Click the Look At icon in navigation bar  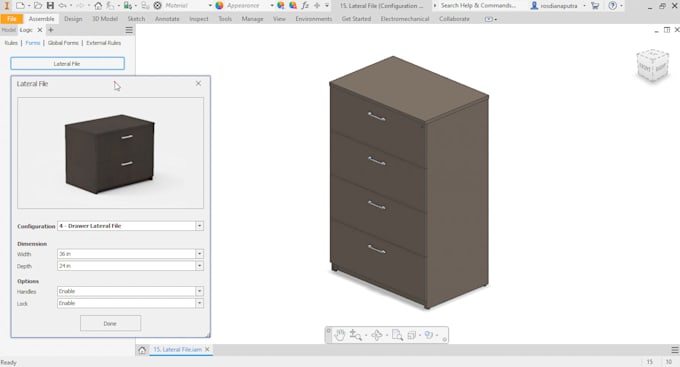click(412, 335)
